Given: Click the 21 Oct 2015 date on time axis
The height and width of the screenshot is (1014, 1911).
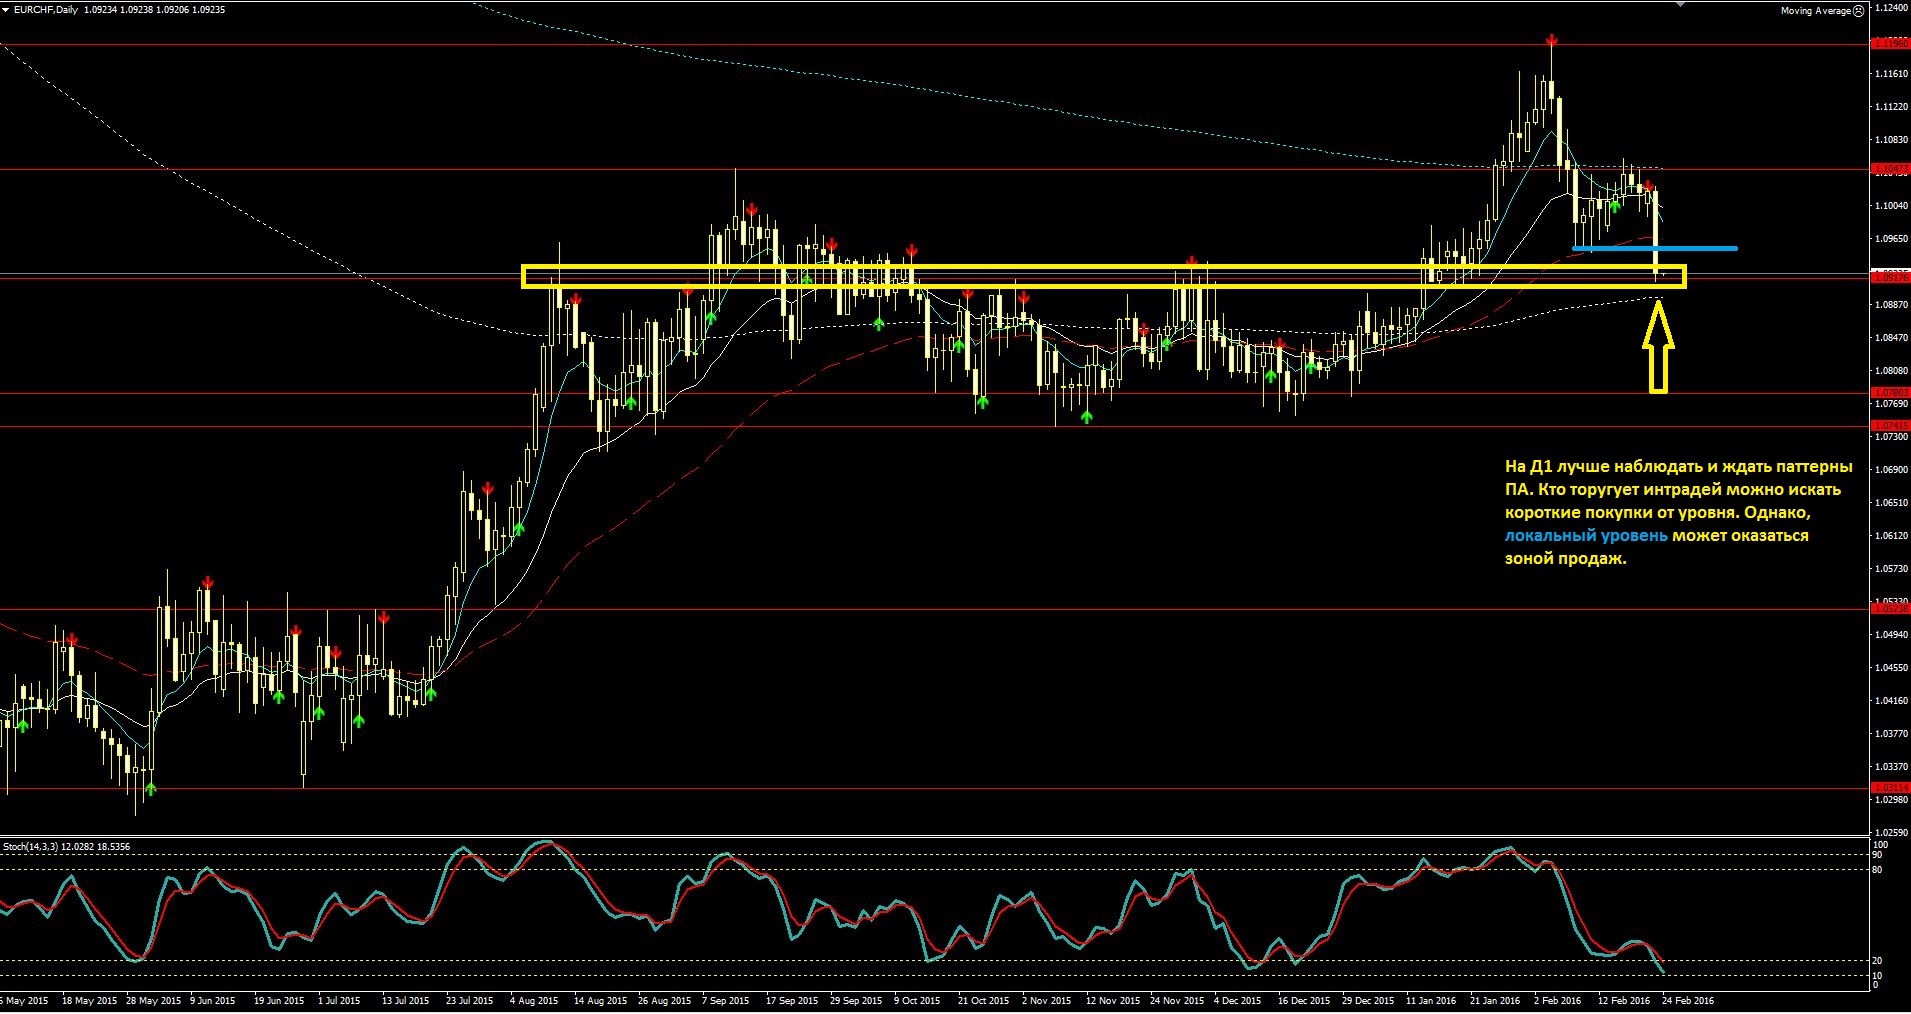Looking at the screenshot, I should (x=985, y=1001).
